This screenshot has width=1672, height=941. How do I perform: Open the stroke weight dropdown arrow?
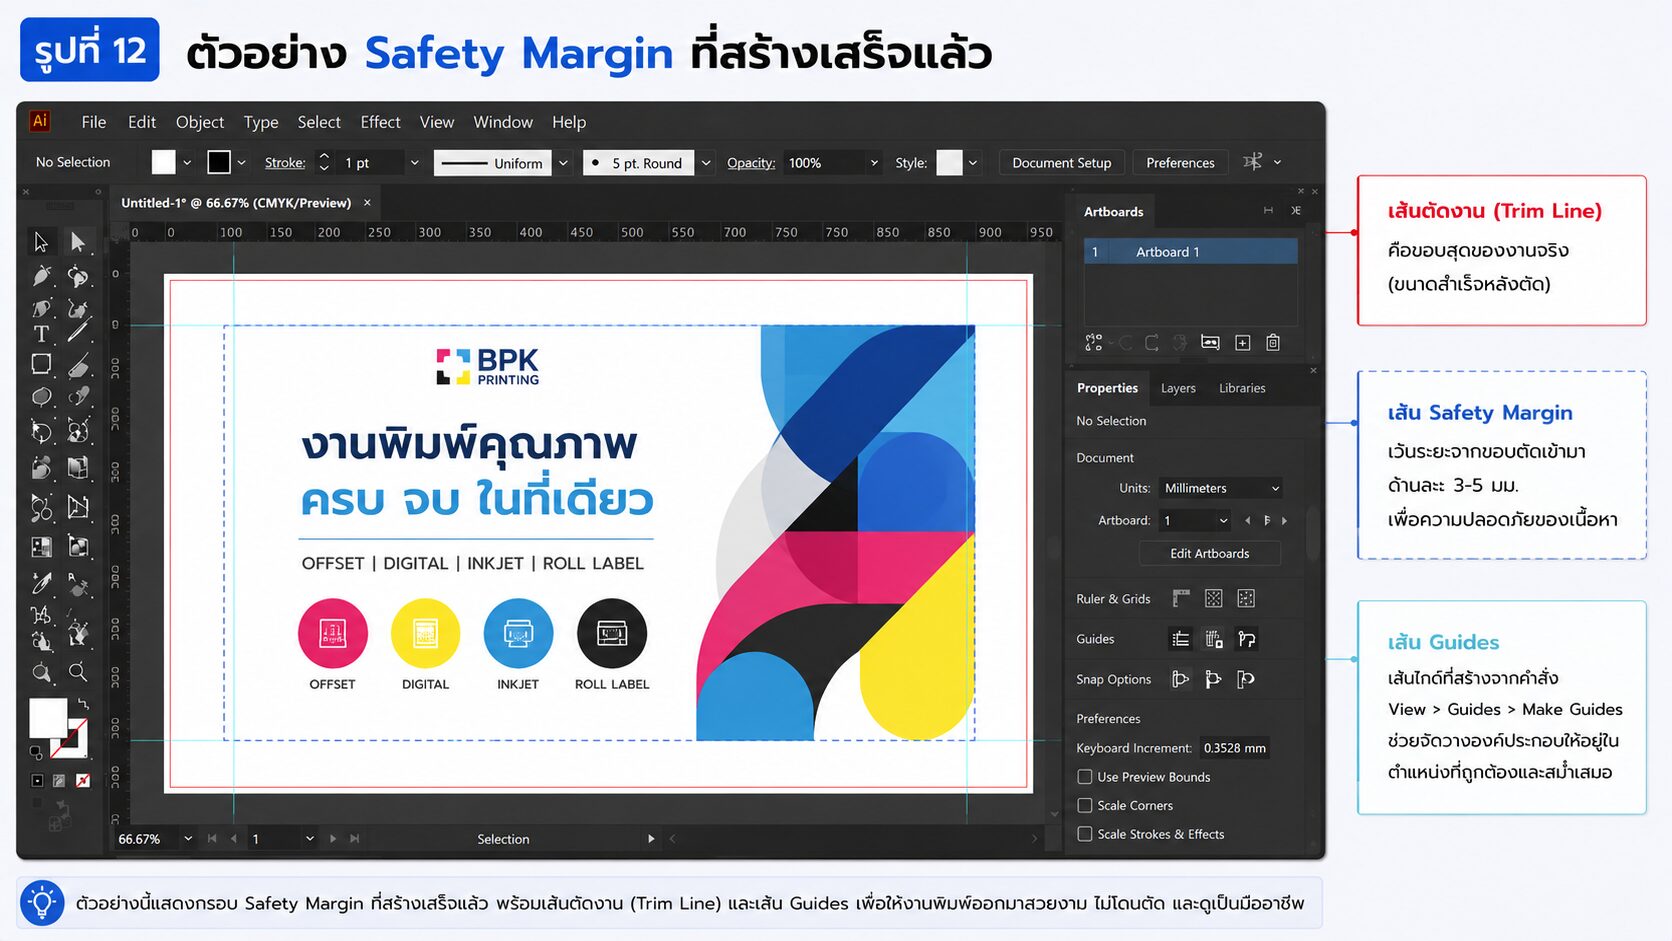(414, 163)
